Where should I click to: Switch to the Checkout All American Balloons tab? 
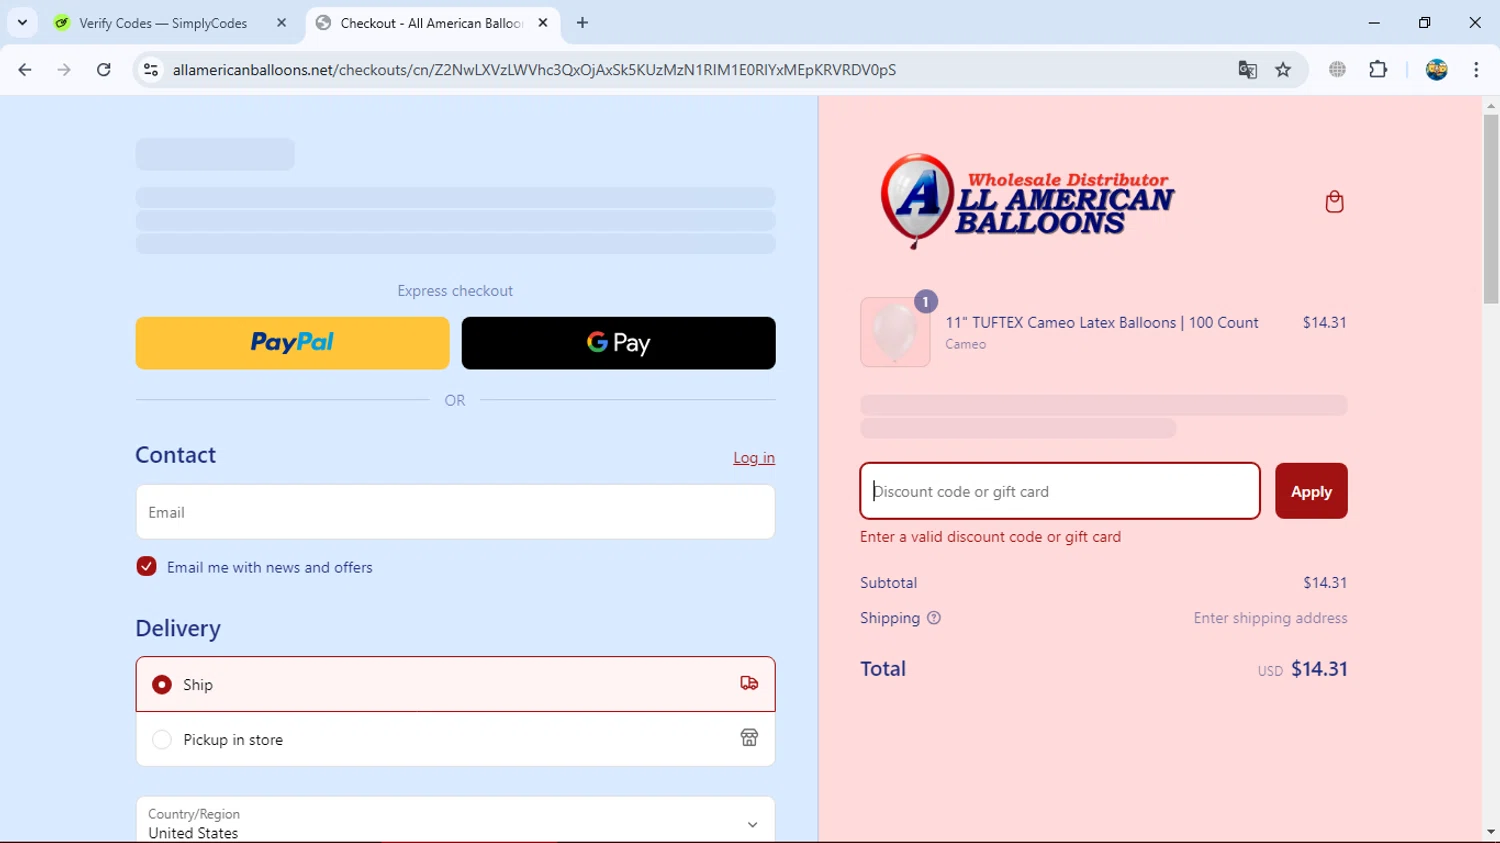[x=432, y=22]
